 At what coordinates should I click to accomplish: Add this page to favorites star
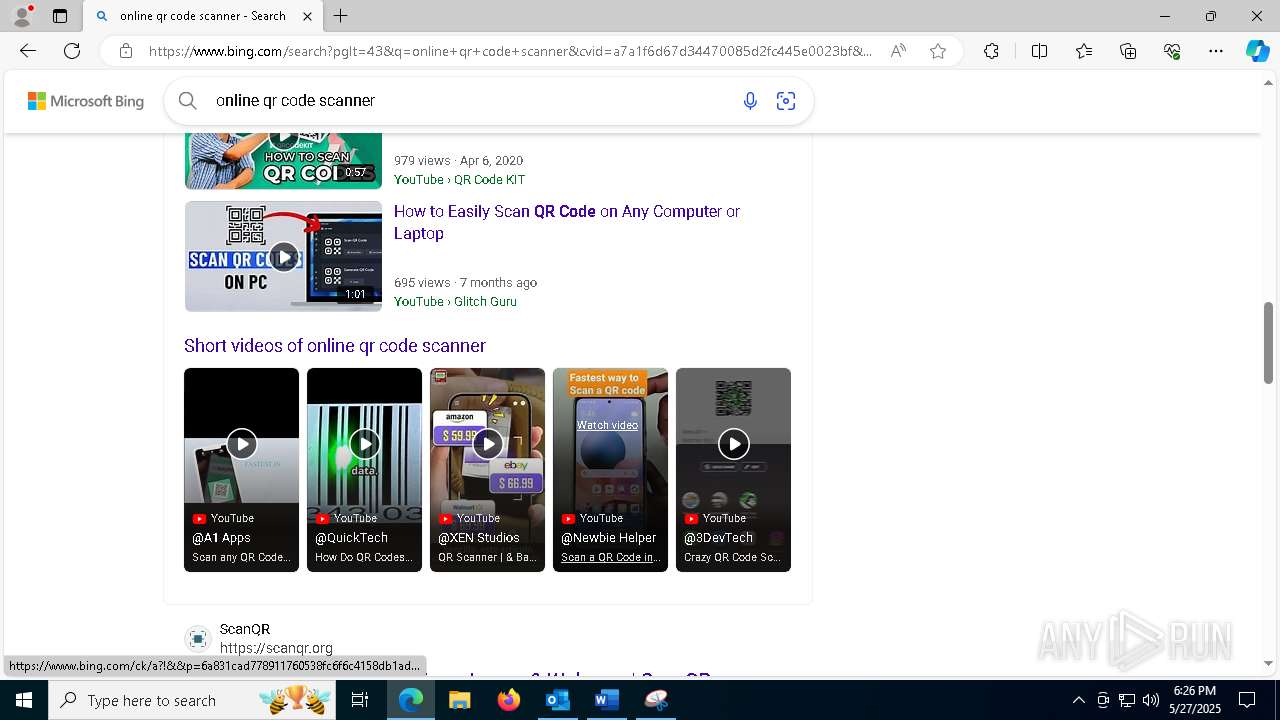click(x=938, y=51)
